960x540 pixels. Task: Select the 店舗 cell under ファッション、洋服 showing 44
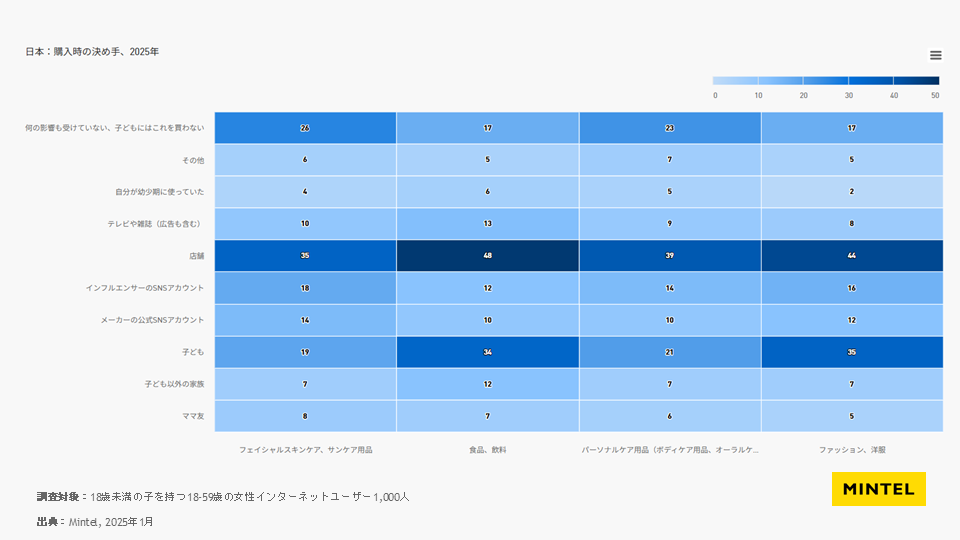pos(852,256)
